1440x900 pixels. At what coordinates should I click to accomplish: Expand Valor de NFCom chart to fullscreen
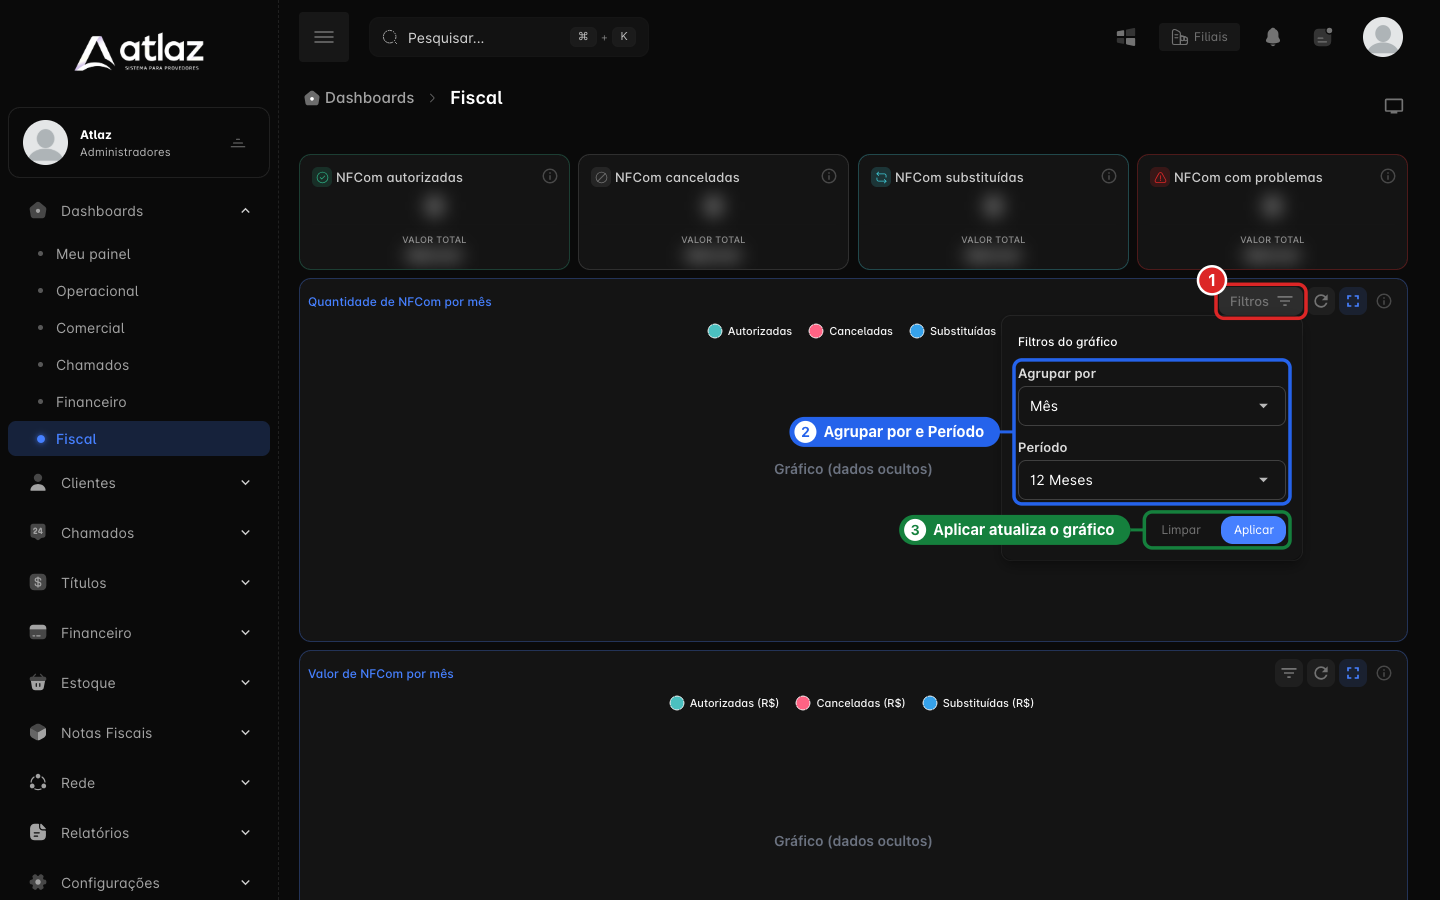(x=1353, y=673)
